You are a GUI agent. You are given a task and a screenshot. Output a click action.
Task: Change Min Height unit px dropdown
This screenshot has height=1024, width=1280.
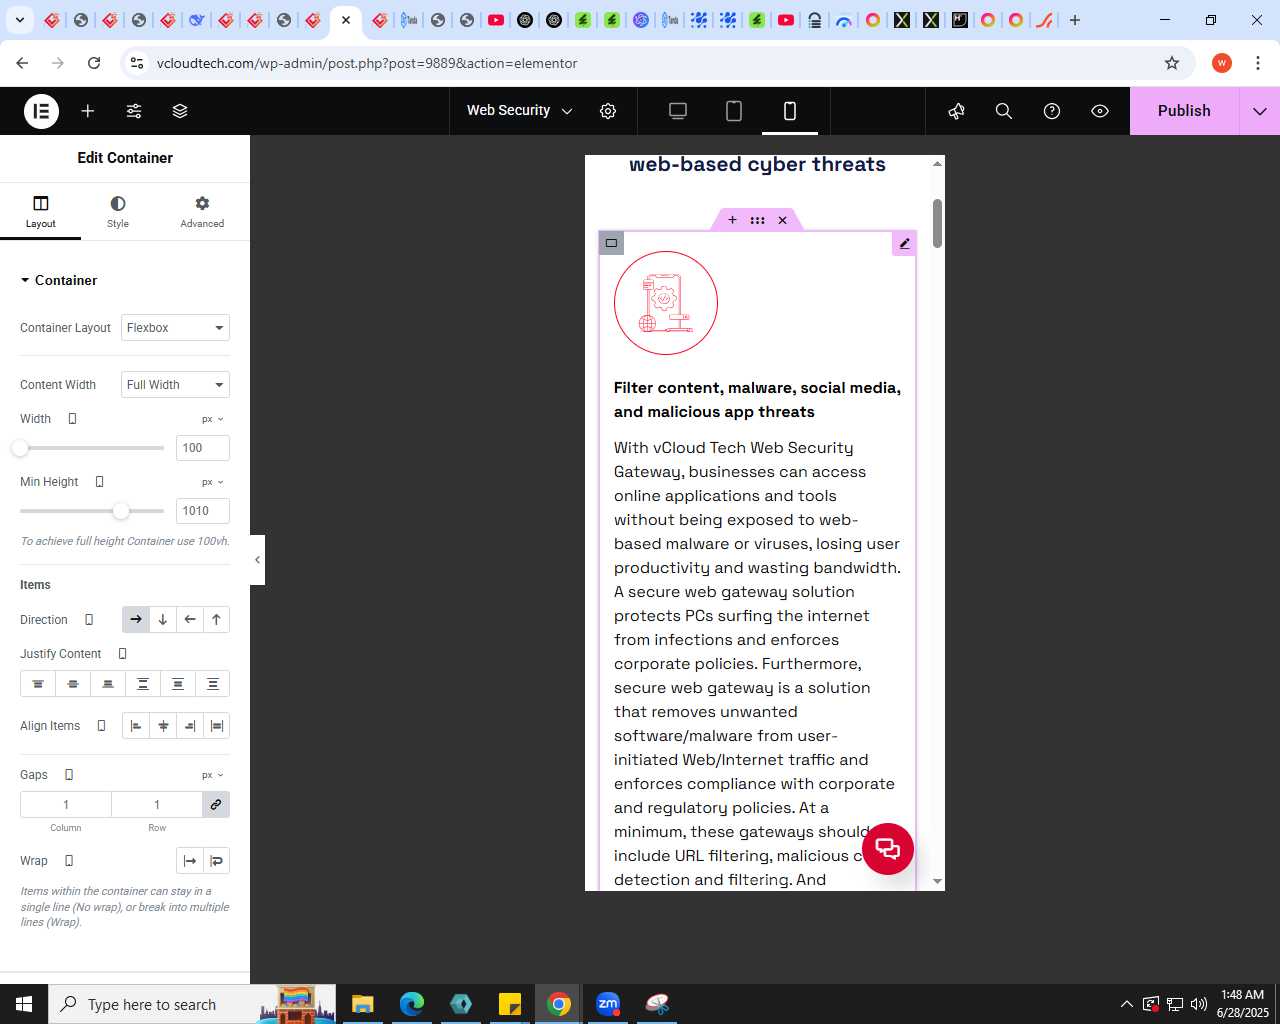213,482
